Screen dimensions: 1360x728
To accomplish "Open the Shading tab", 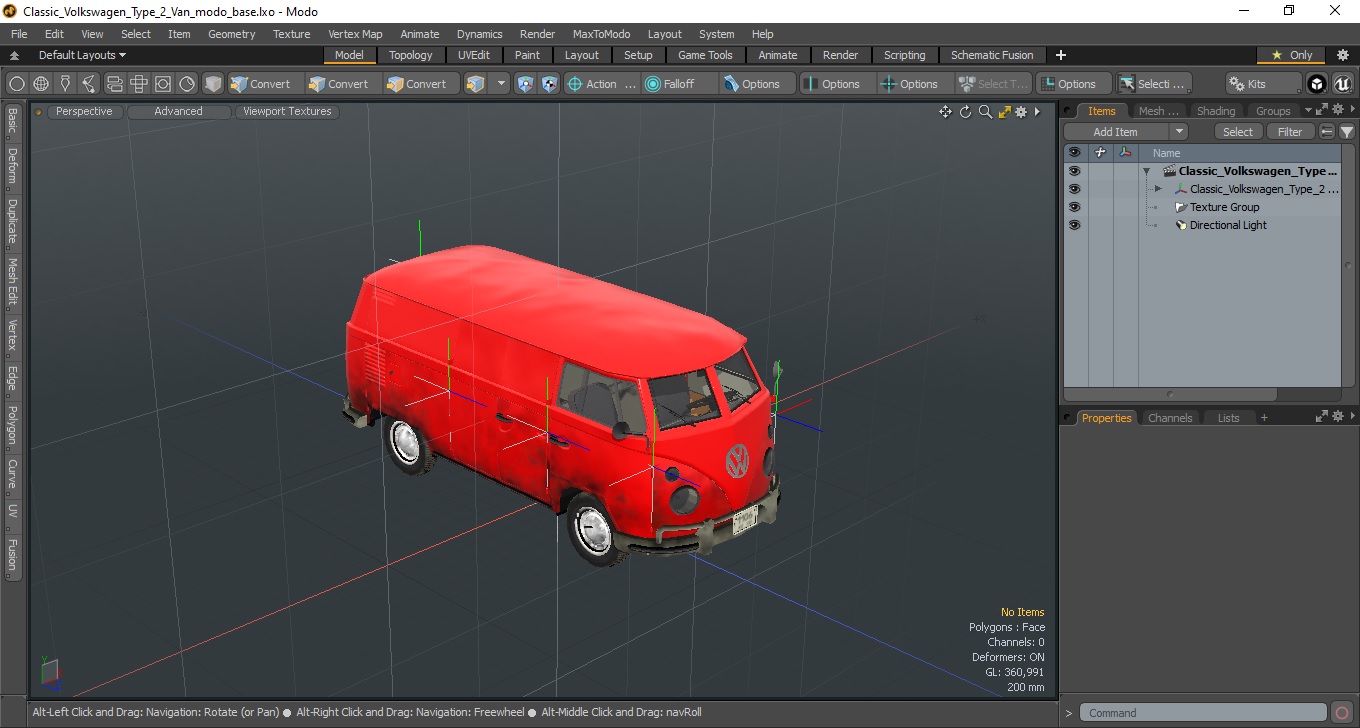I will (1216, 111).
